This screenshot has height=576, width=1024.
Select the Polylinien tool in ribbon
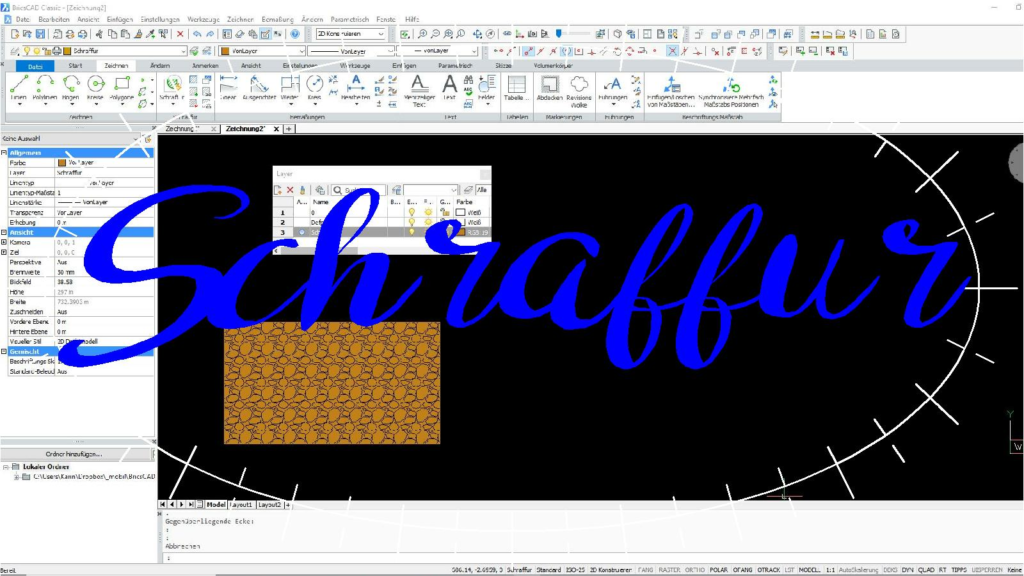44,90
